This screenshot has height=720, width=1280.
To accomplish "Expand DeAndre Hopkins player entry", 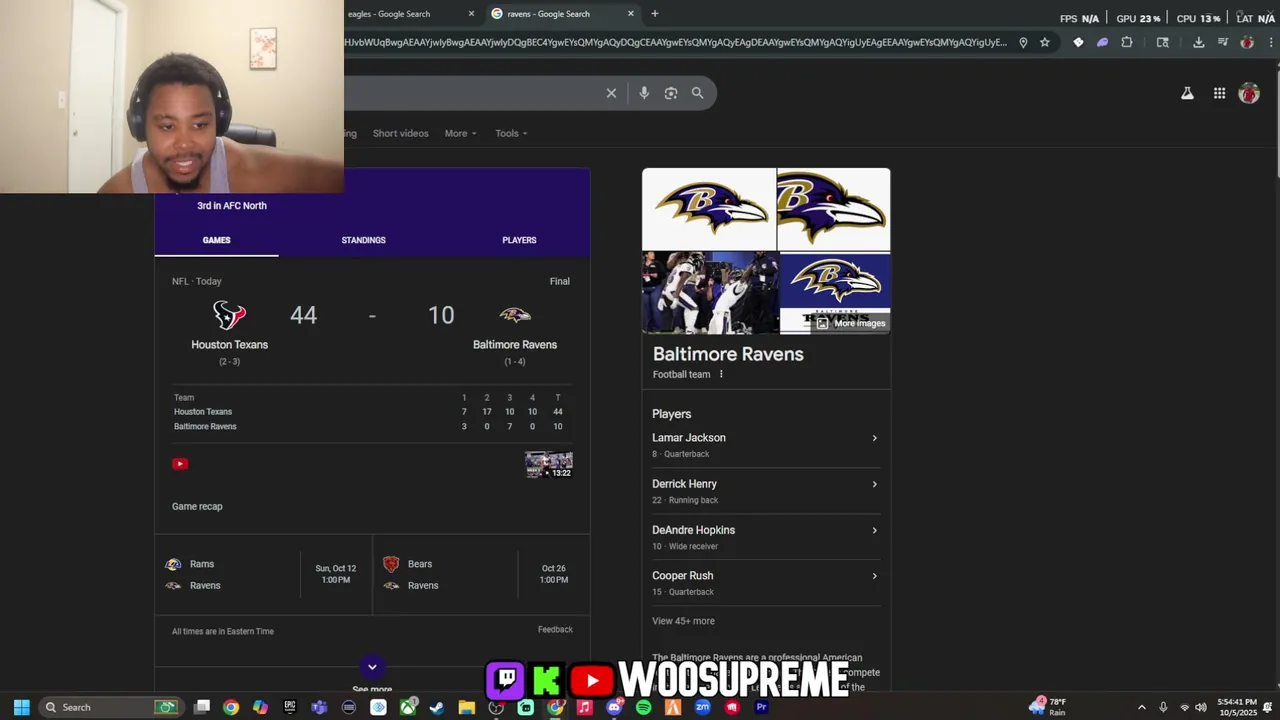I will point(765,537).
